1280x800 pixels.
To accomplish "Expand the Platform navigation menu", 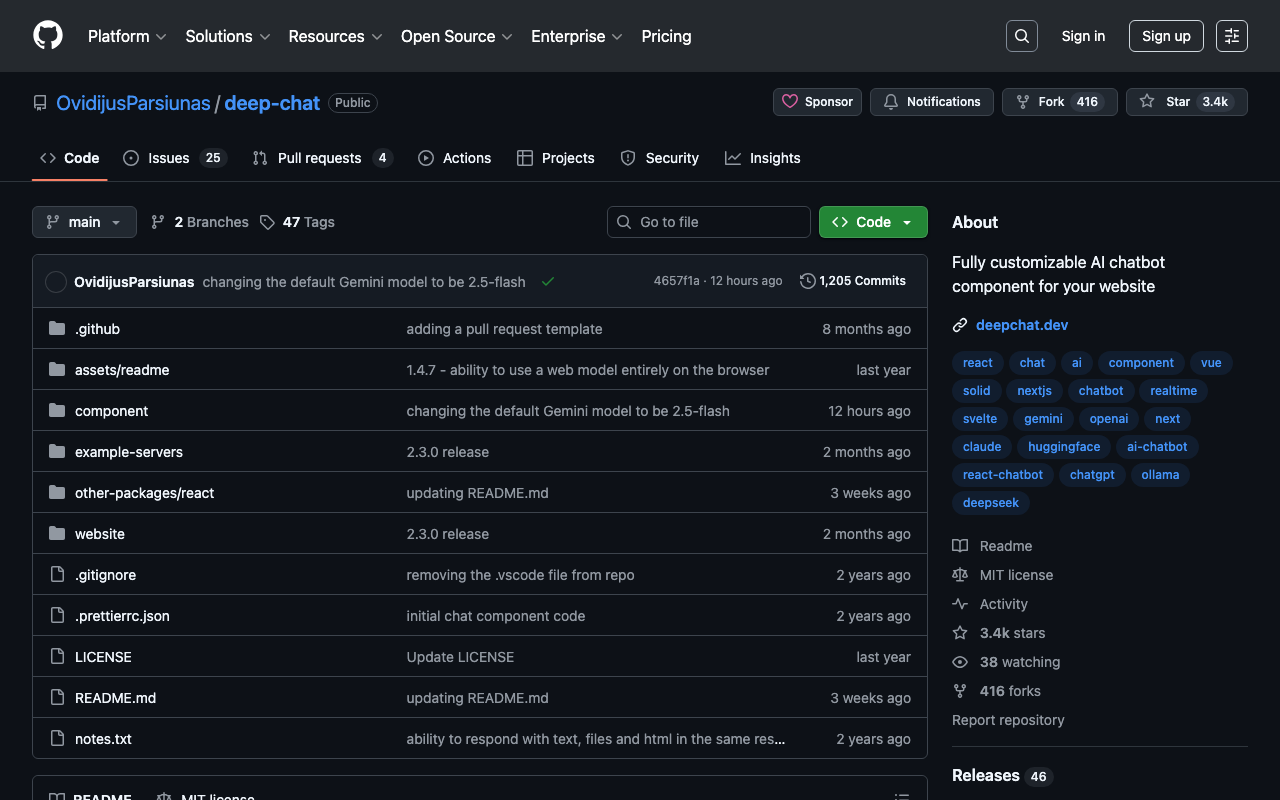I will pyautogui.click(x=127, y=36).
